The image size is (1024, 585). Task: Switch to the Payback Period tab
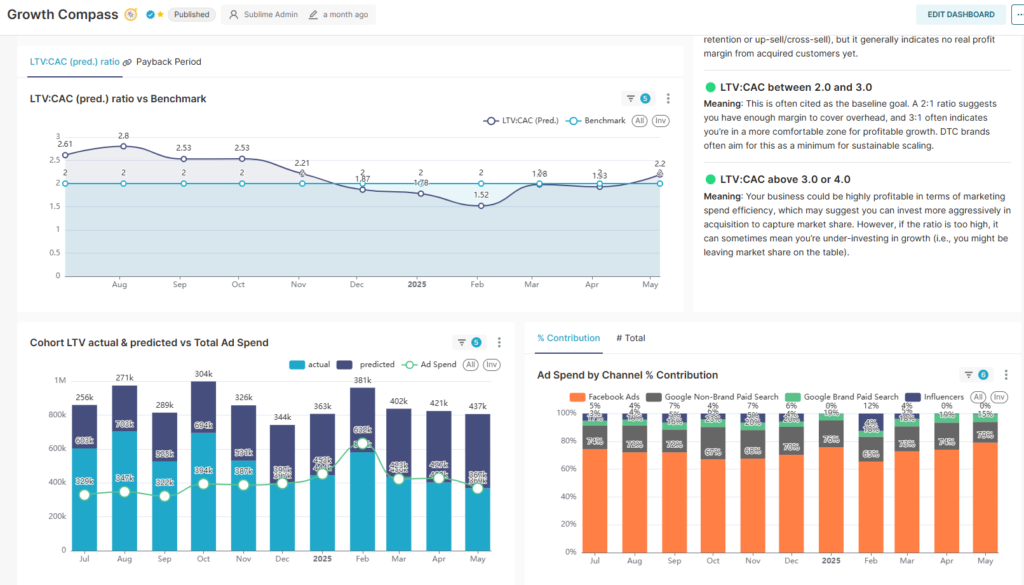pos(168,62)
